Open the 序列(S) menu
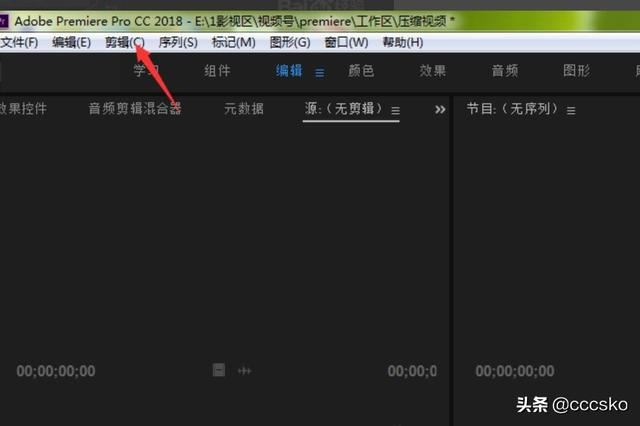 (x=178, y=42)
